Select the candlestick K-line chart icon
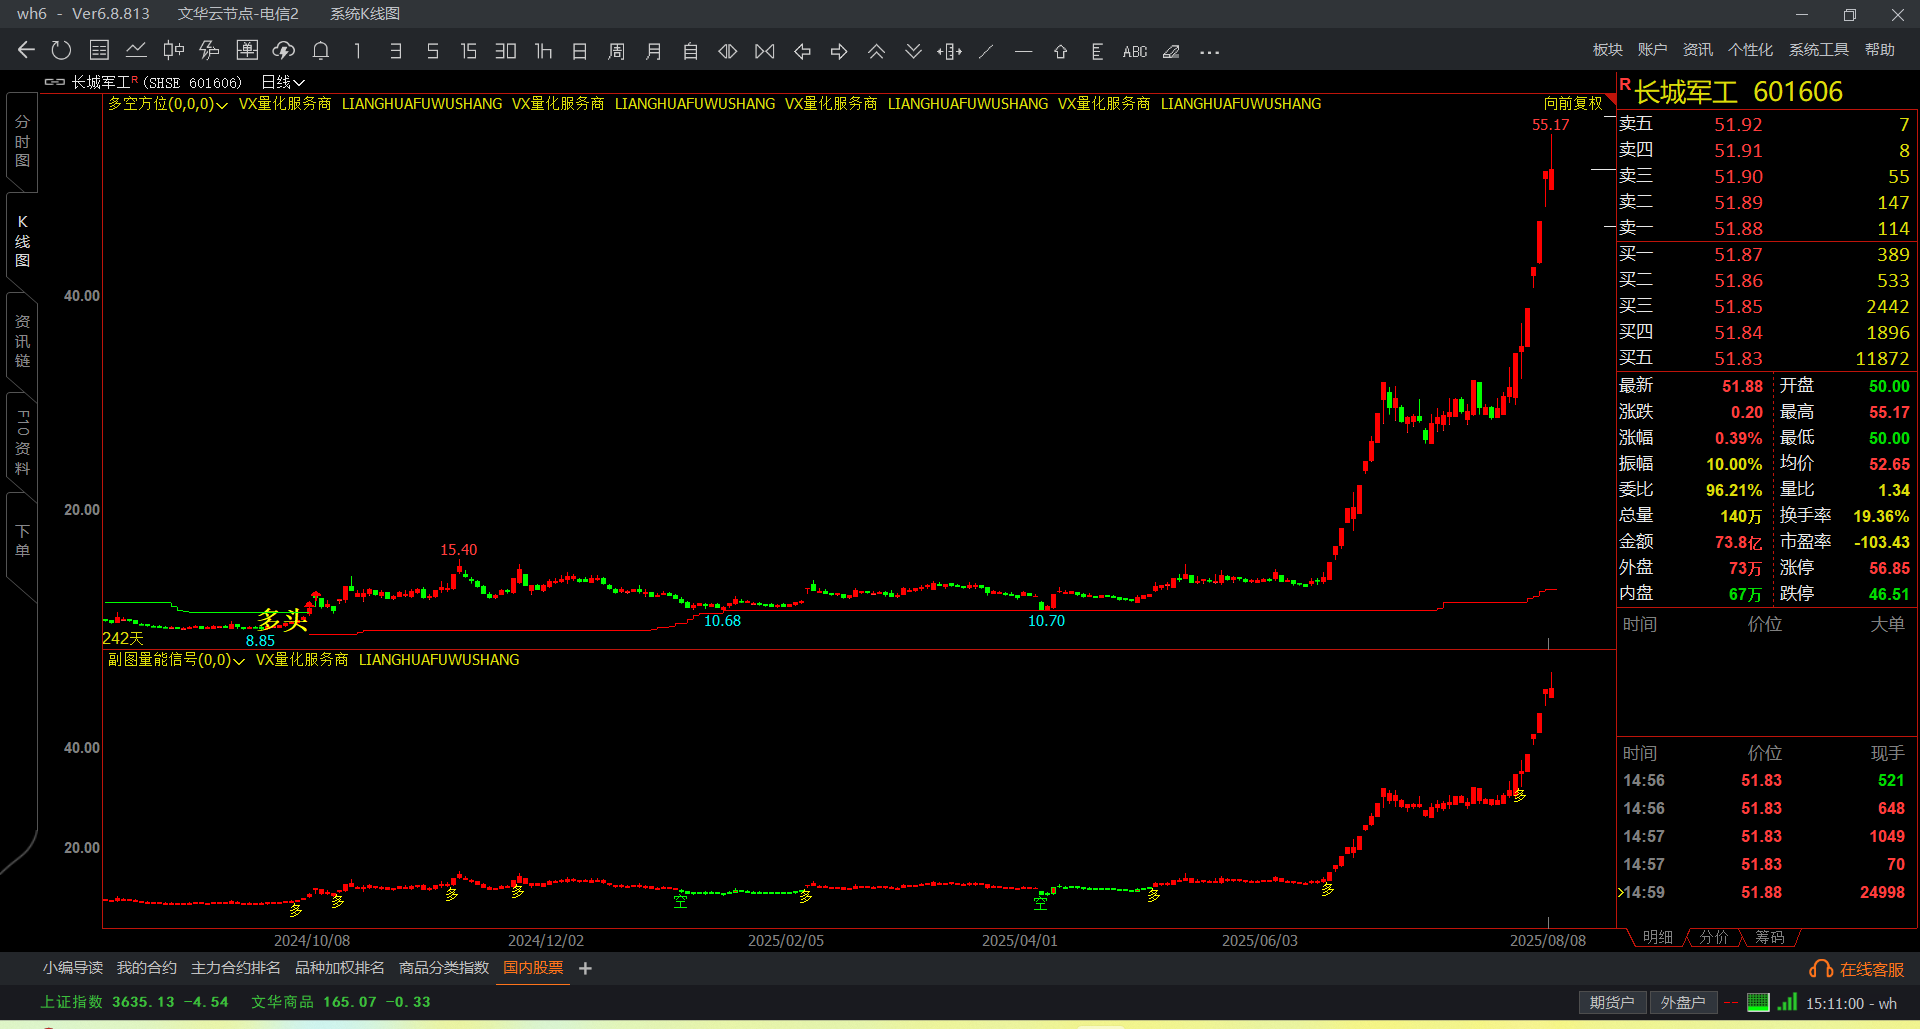The width and height of the screenshot is (1920, 1029). 173,51
